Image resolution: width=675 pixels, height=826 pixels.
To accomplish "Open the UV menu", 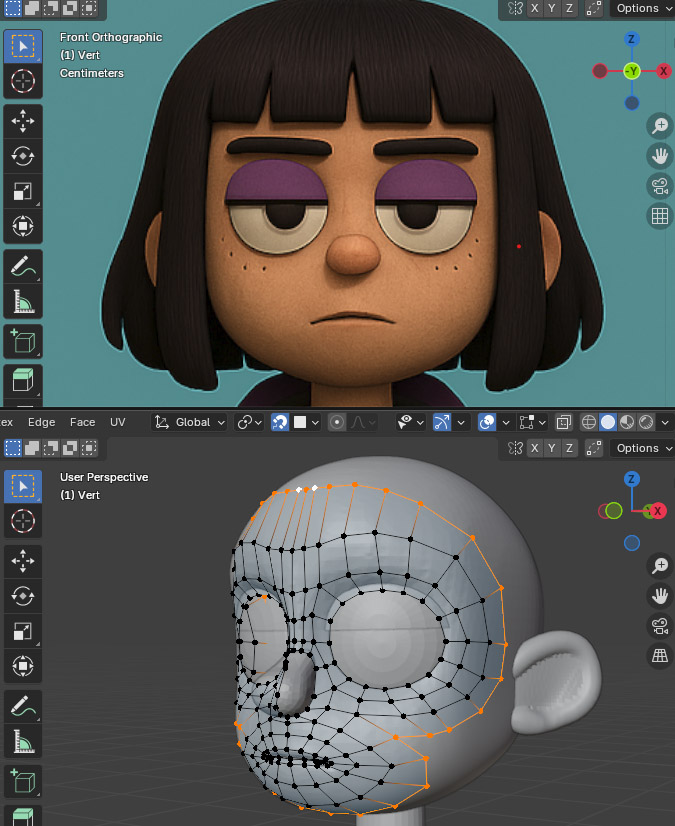I will (x=118, y=422).
